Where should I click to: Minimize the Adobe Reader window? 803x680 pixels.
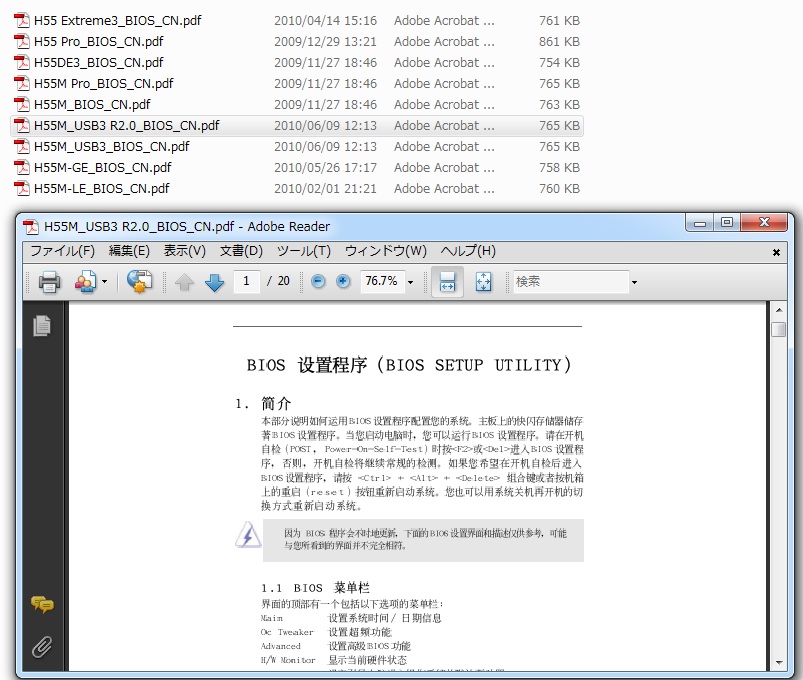tap(700, 223)
